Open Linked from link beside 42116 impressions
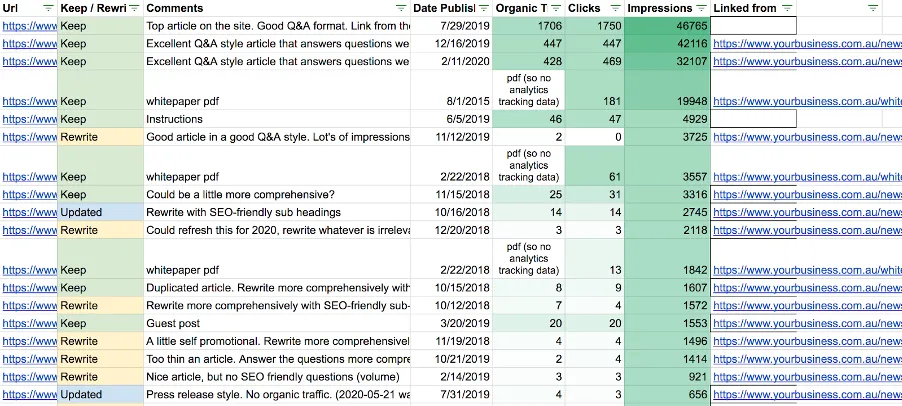Screen dimensions: 902x406 806,44
